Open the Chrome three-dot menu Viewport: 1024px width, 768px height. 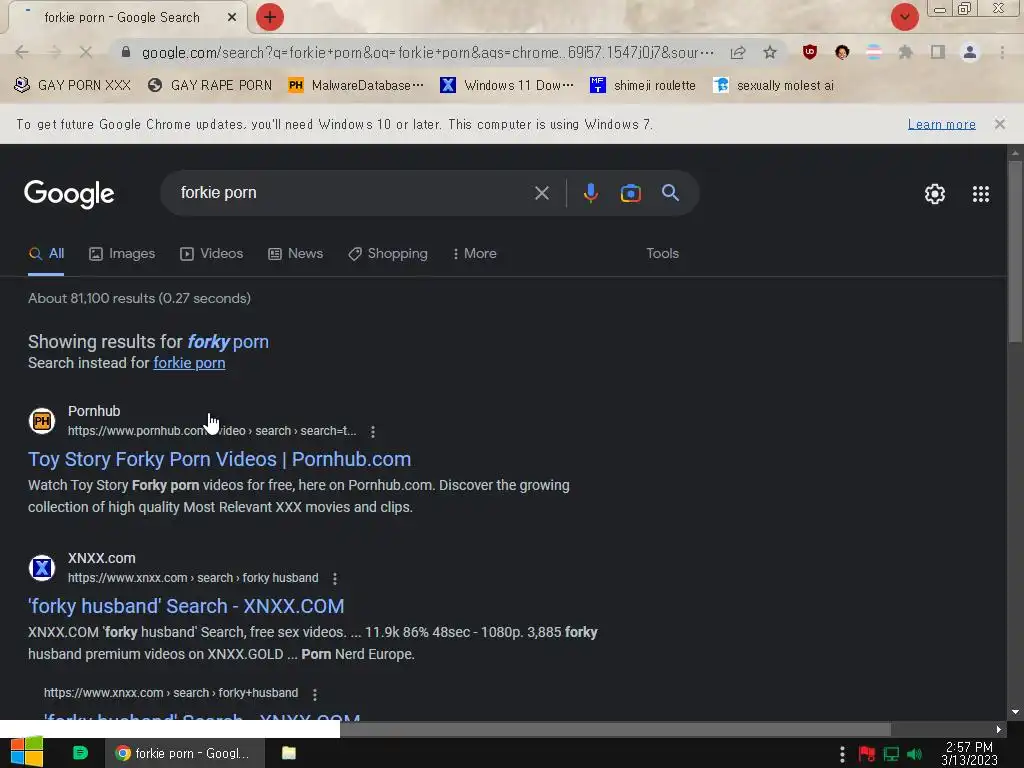tap(1002, 52)
